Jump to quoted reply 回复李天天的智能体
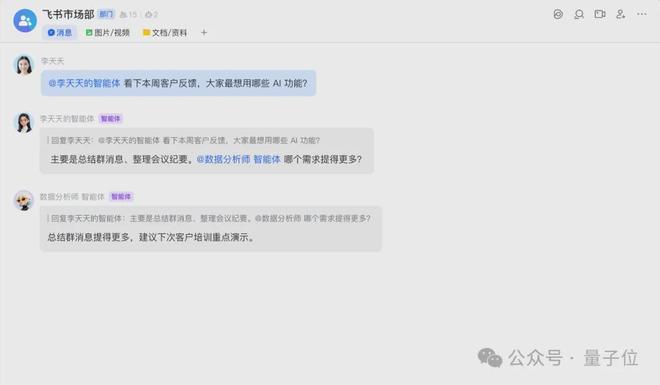Image resolution: width=660 pixels, height=385 pixels. pos(209,218)
